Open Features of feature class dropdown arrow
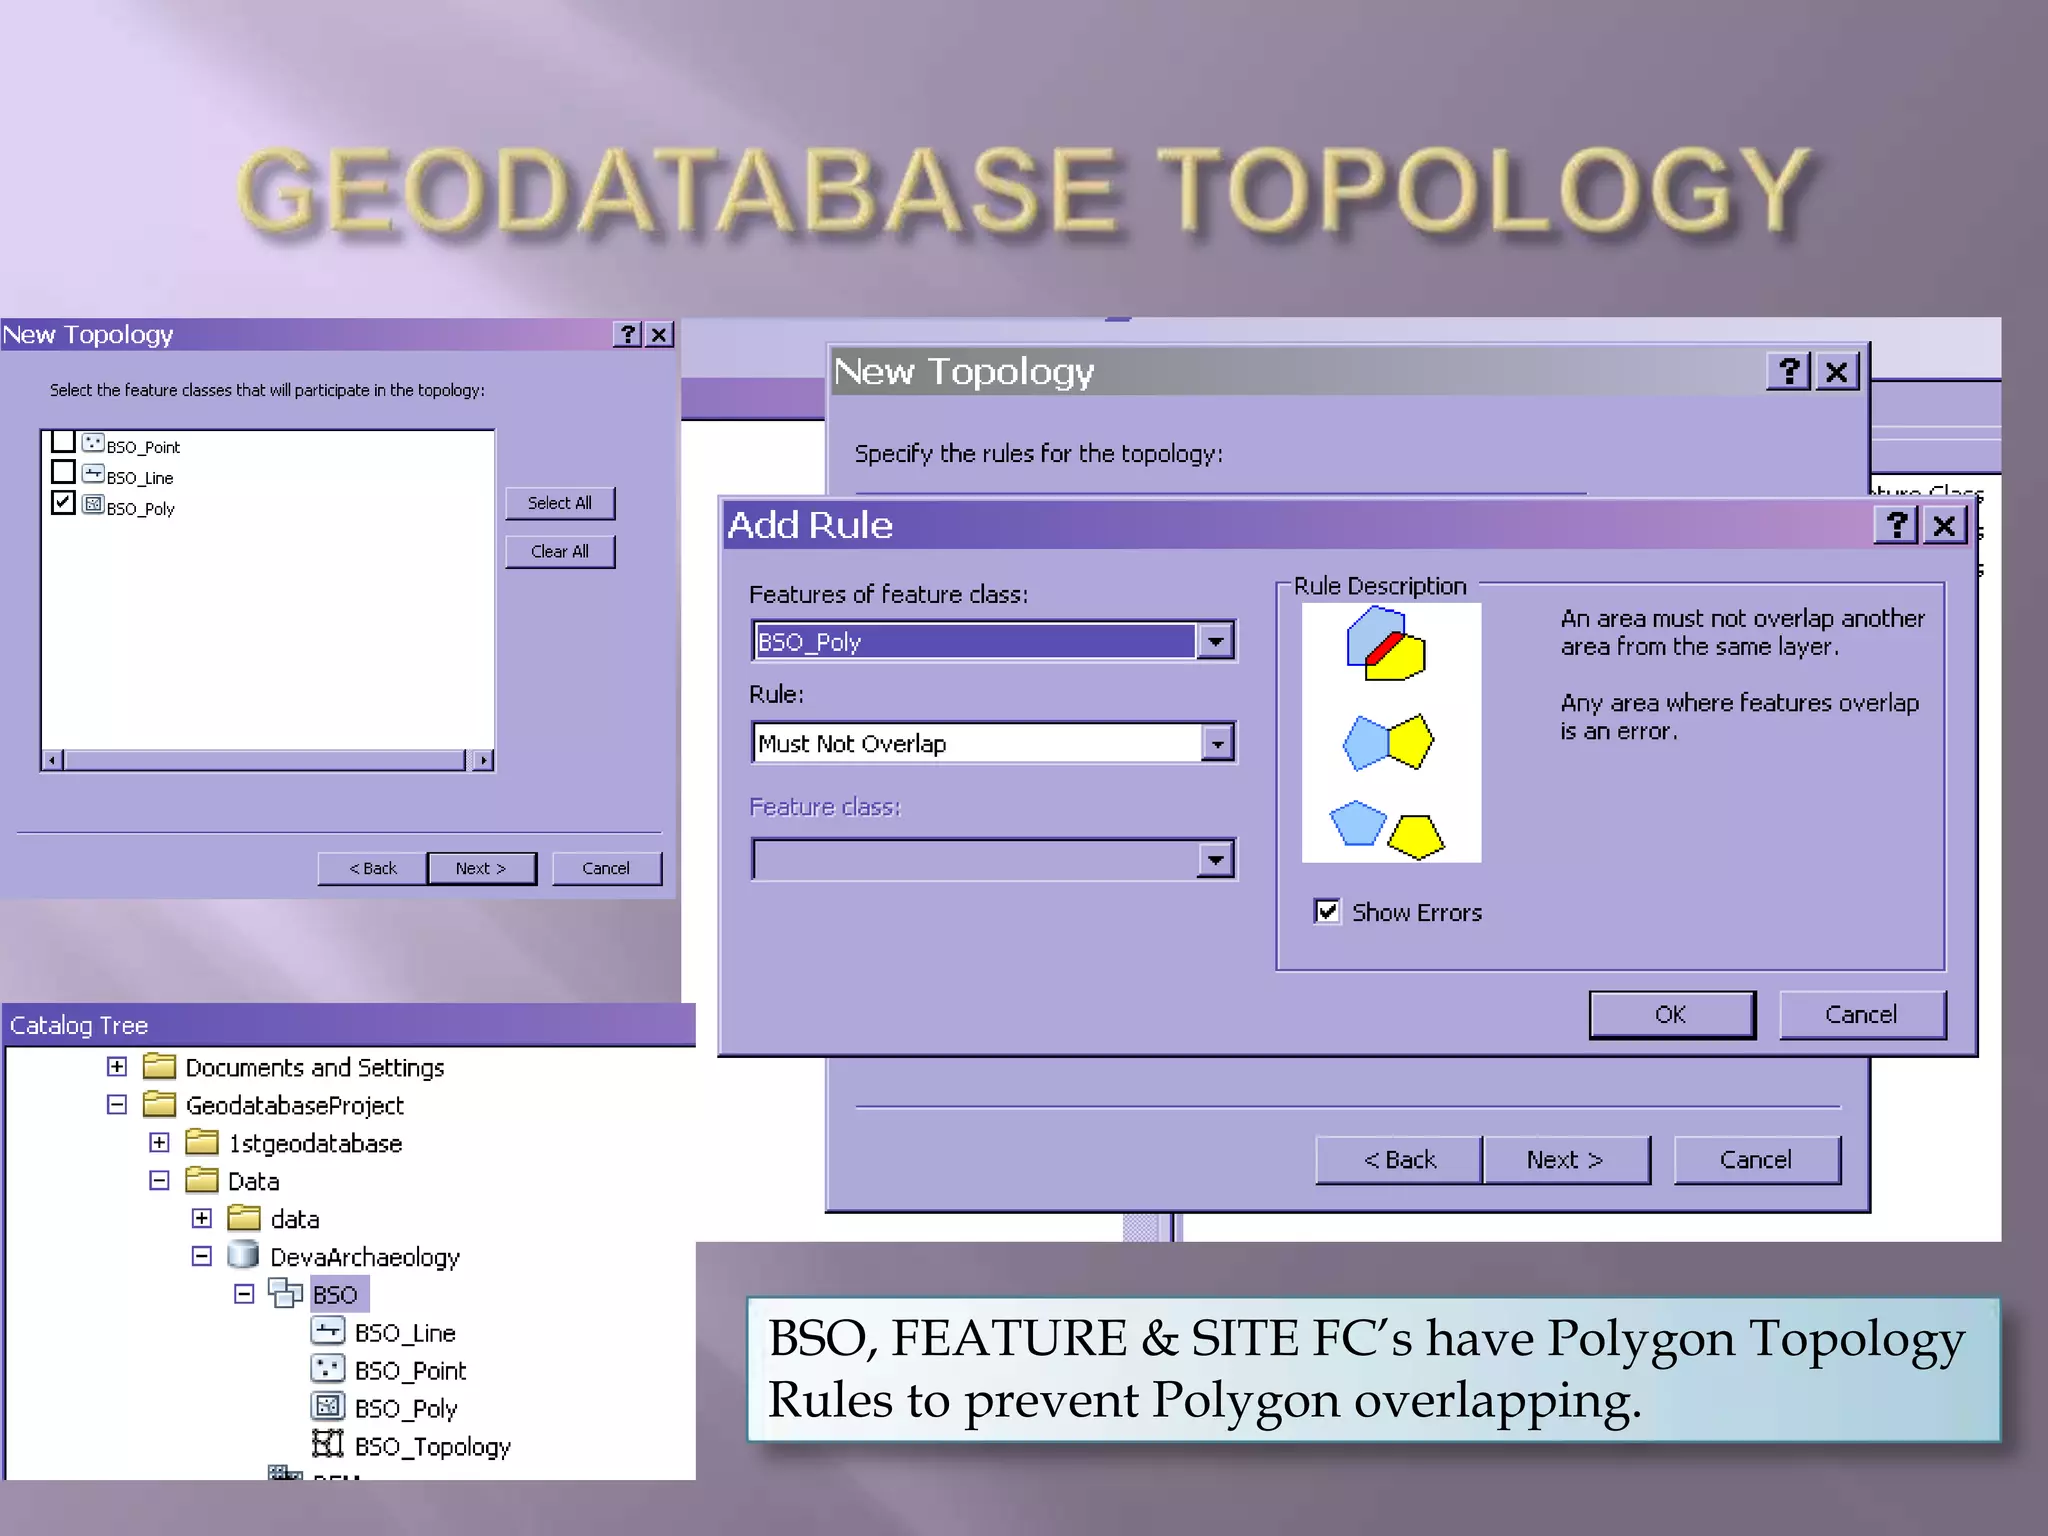 [1215, 641]
